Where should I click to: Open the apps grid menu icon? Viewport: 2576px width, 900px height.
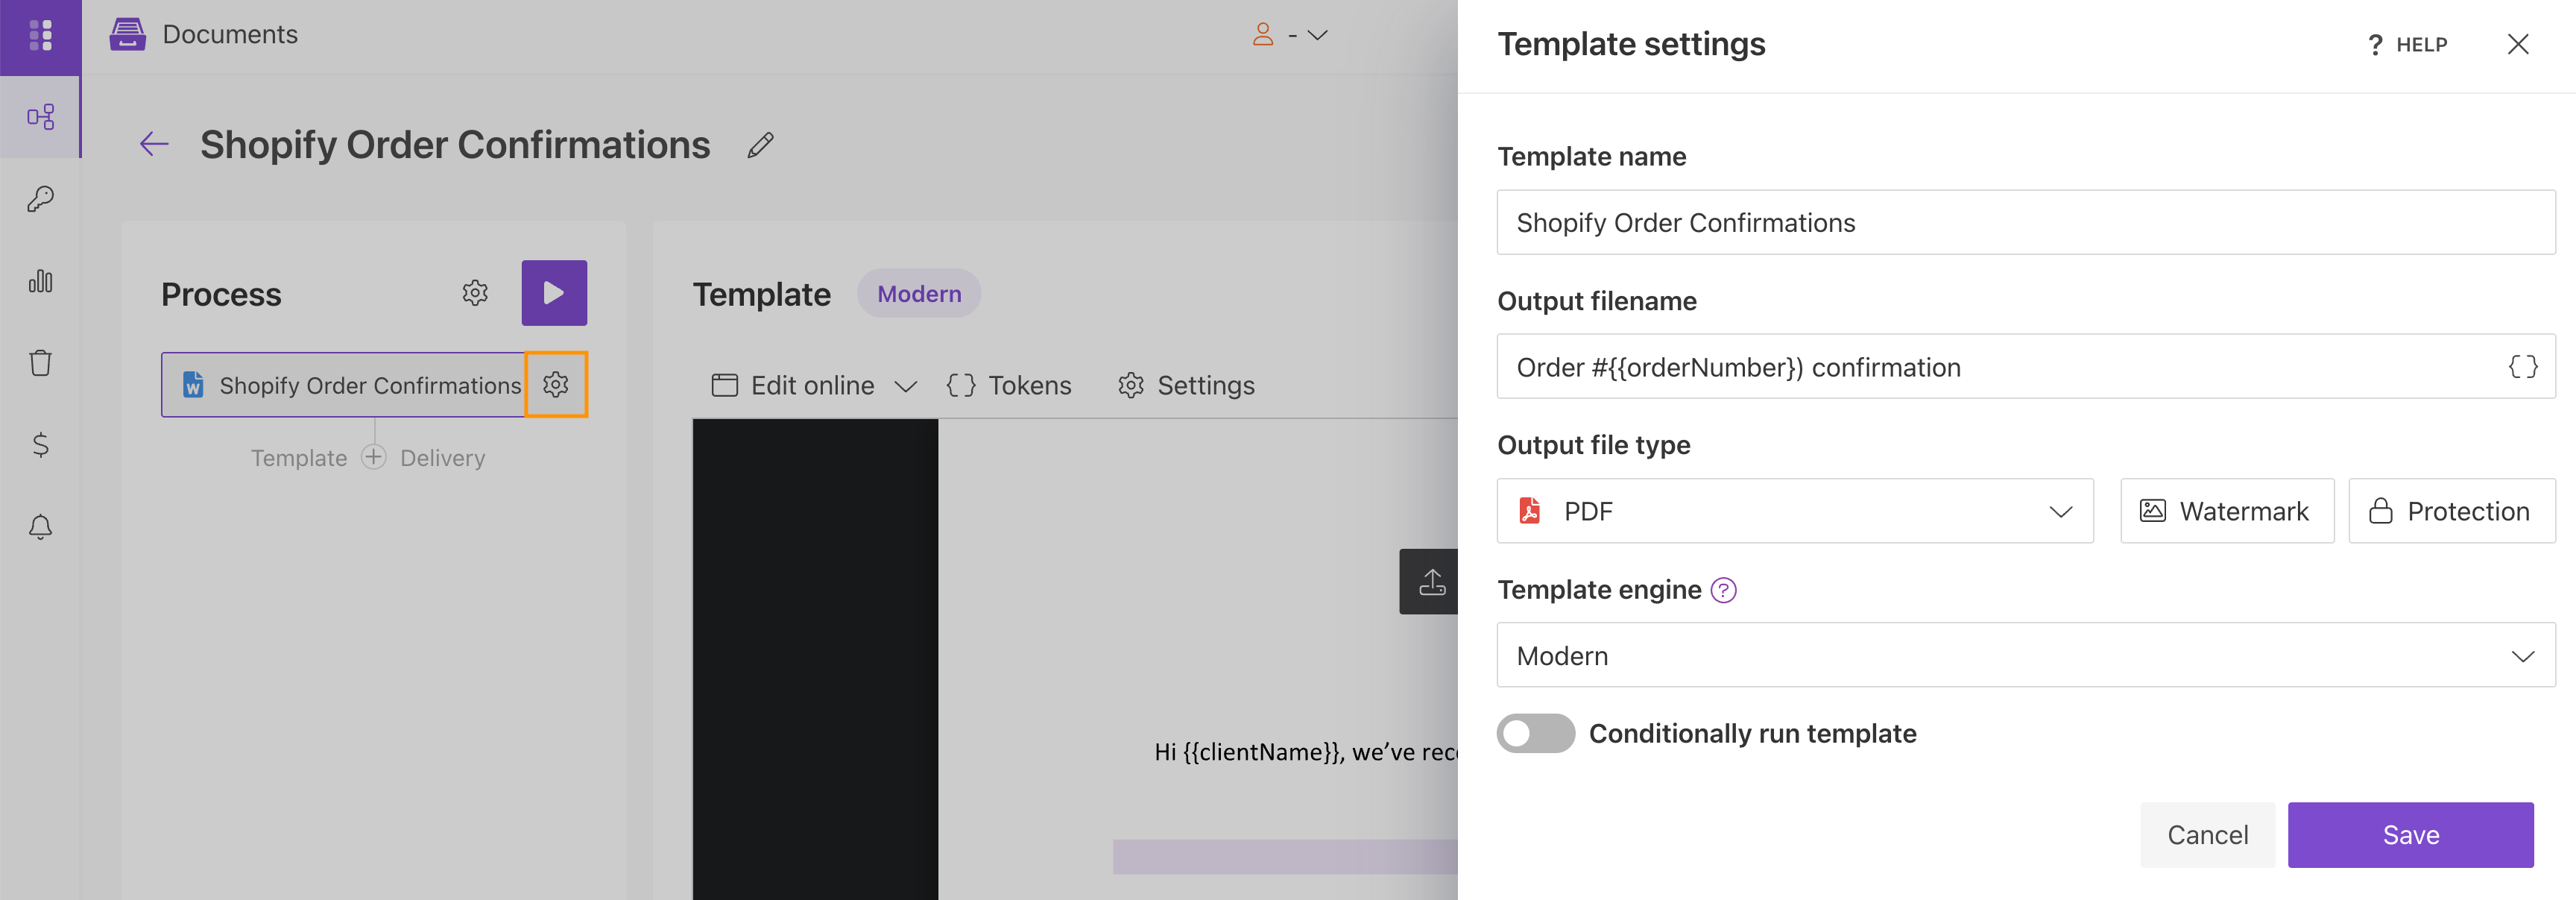point(40,36)
